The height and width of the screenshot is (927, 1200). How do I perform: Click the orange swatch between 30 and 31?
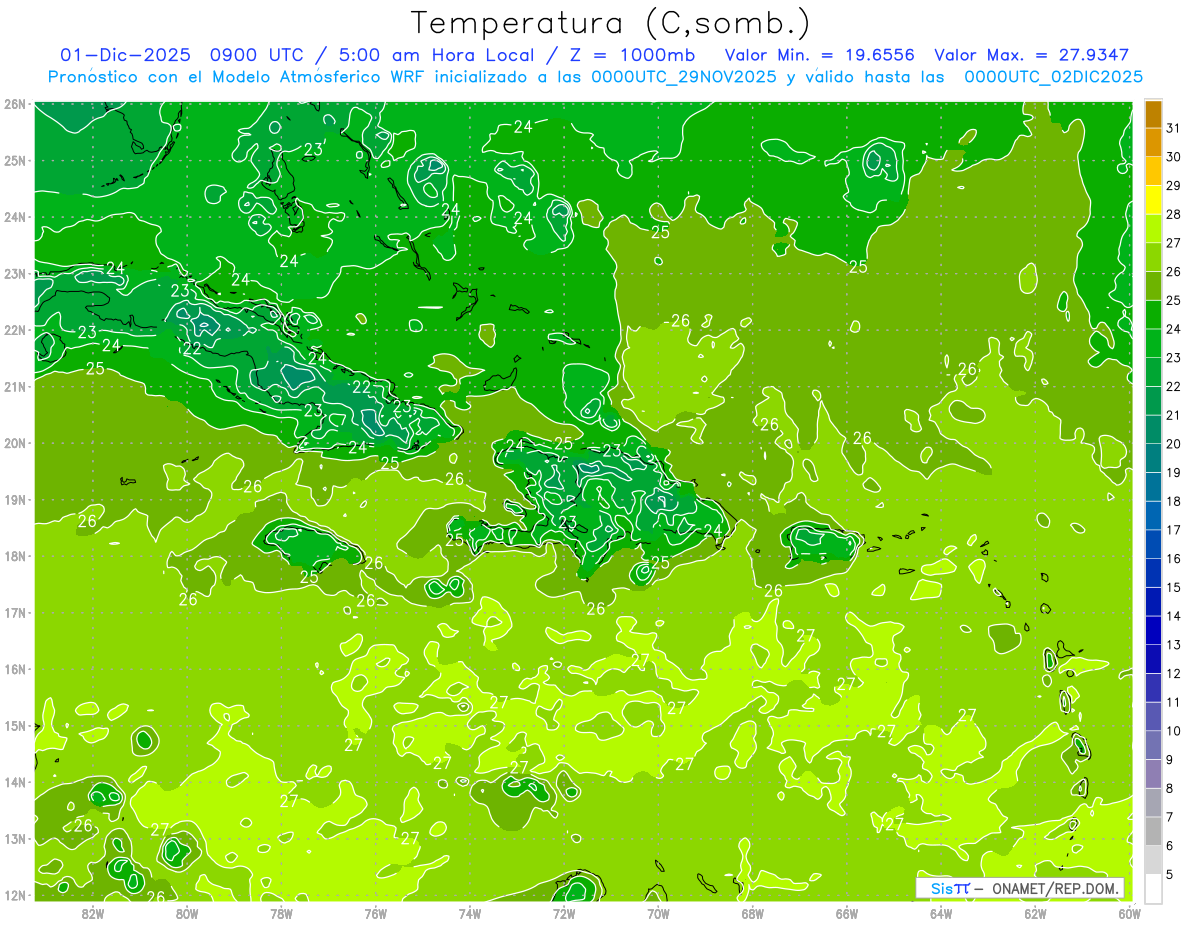tap(1153, 143)
